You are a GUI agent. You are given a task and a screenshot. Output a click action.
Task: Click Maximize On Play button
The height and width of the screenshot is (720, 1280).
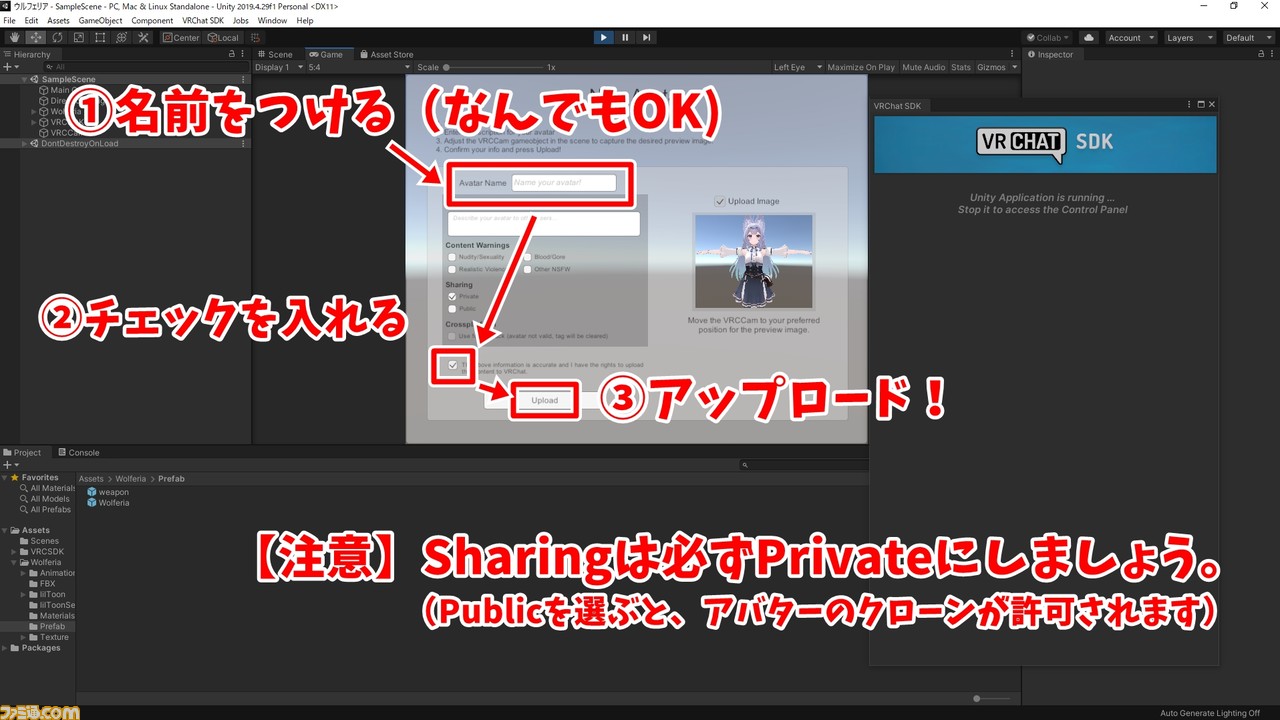coord(861,67)
